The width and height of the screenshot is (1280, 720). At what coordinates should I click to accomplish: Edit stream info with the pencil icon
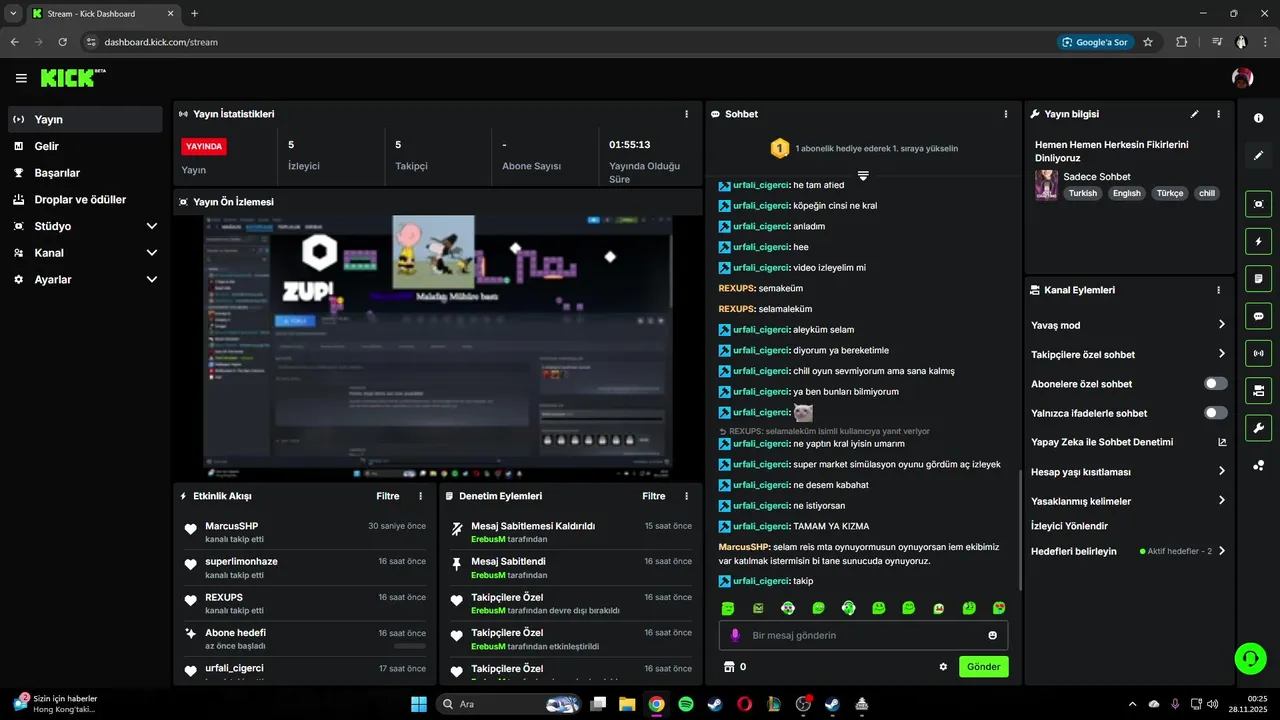[1194, 114]
